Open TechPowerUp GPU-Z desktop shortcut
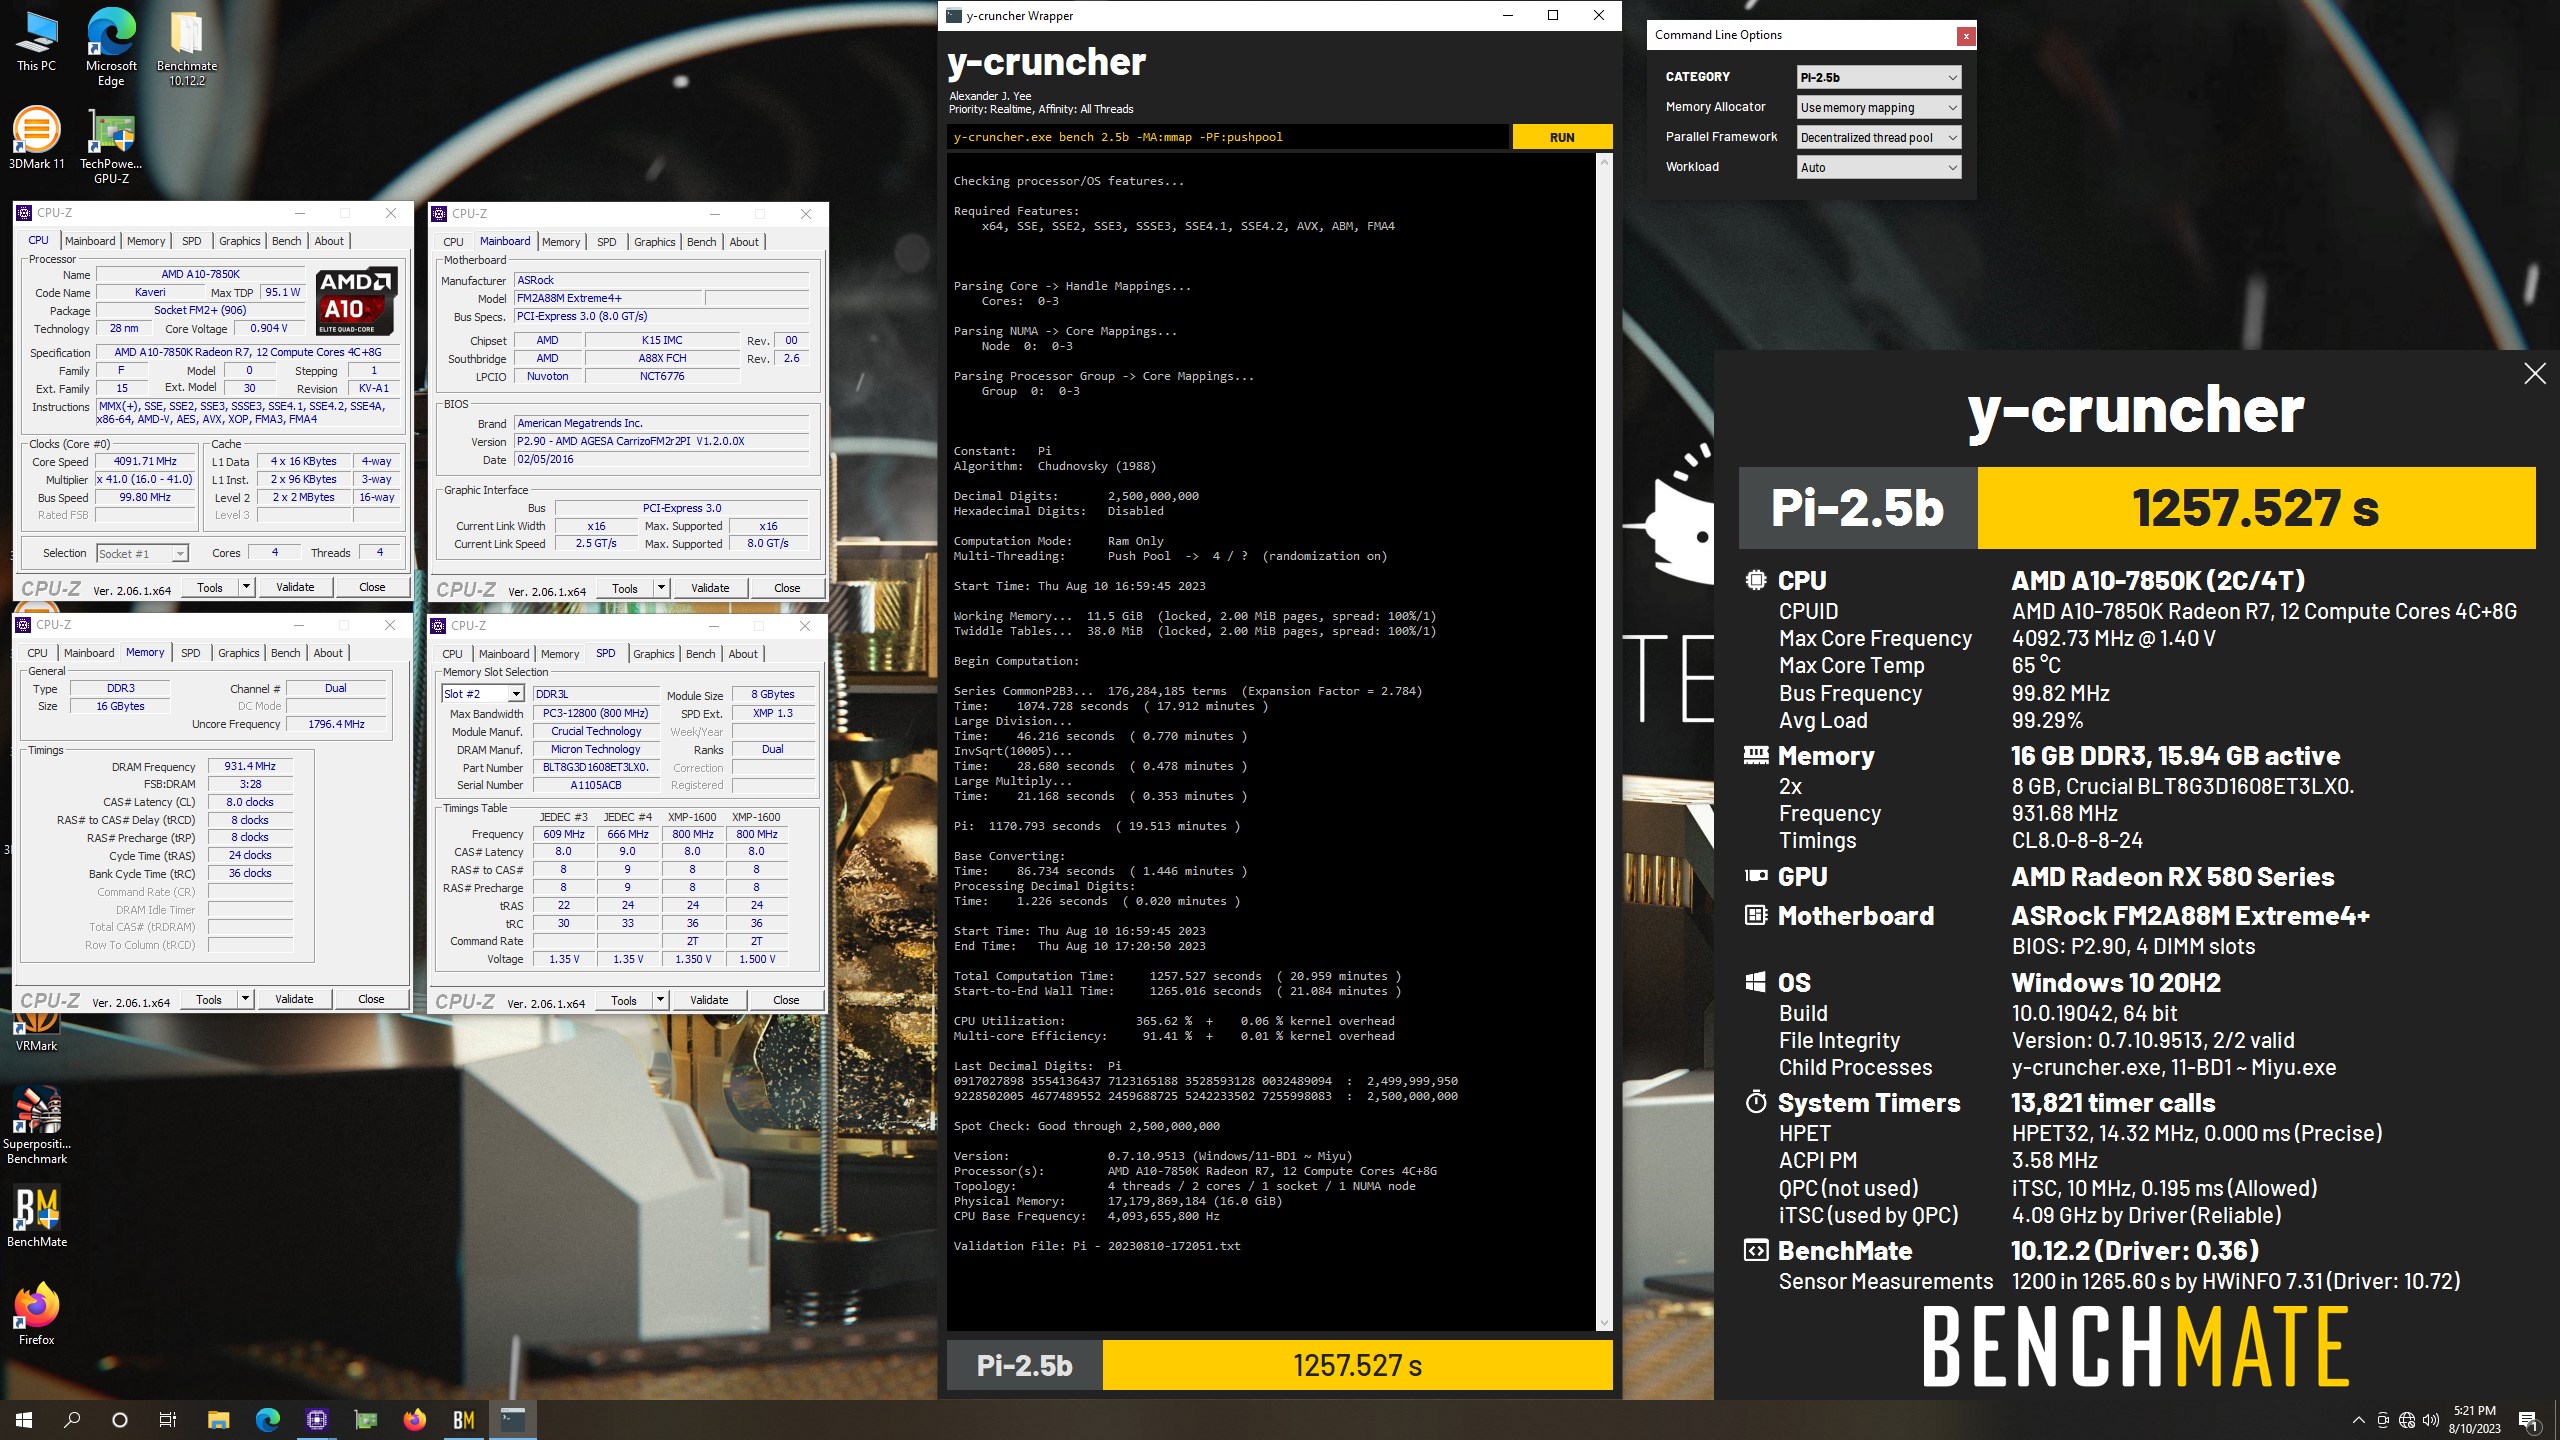The height and width of the screenshot is (1440, 2560). 111,146
